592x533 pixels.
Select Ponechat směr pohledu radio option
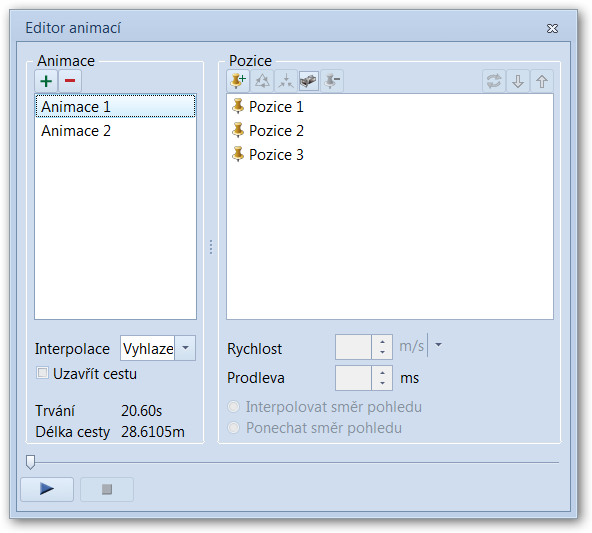[x=233, y=428]
